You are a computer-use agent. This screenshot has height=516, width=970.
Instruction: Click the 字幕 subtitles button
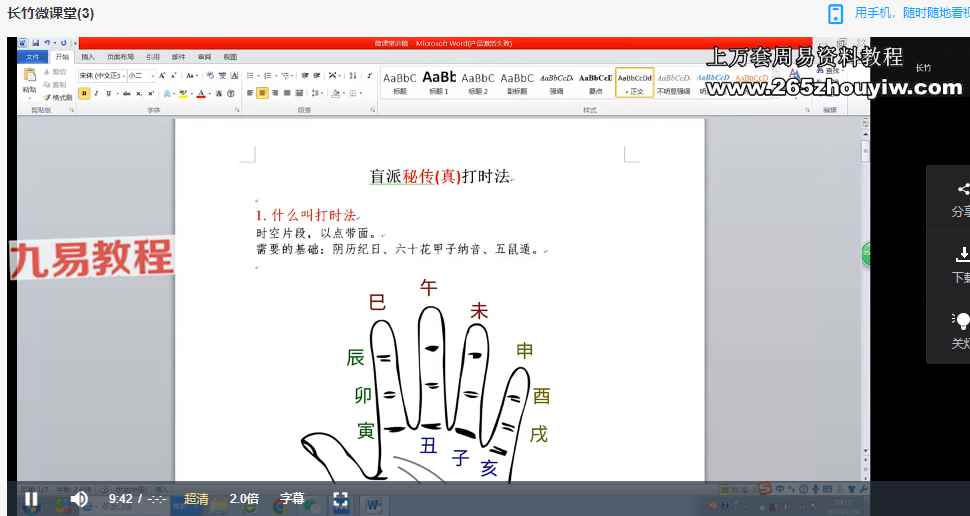[292, 499]
